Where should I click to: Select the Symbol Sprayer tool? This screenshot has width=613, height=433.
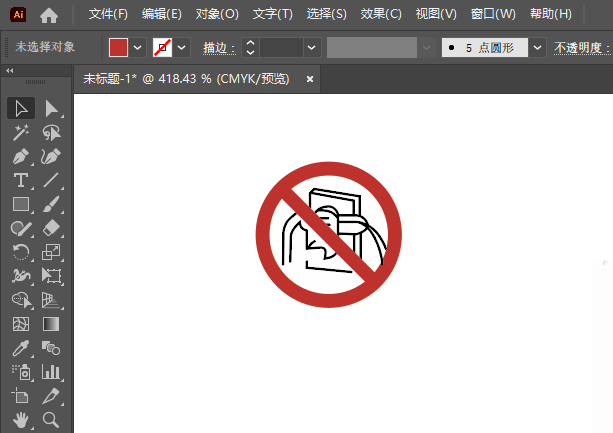tap(21, 372)
